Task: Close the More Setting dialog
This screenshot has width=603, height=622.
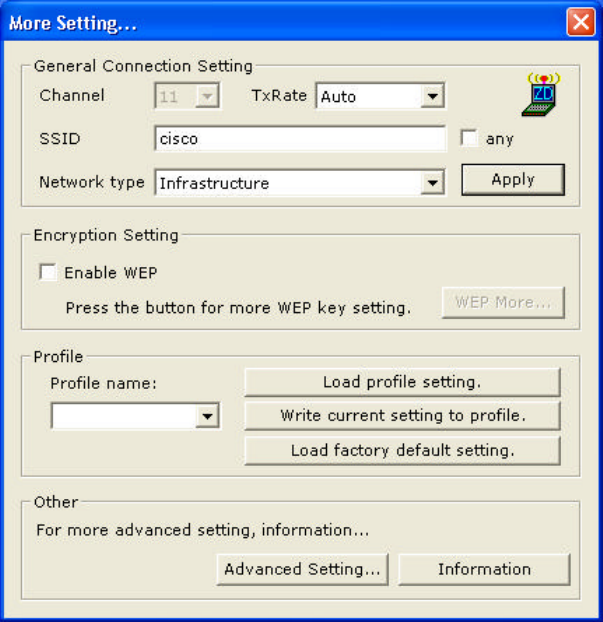Action: point(581,22)
